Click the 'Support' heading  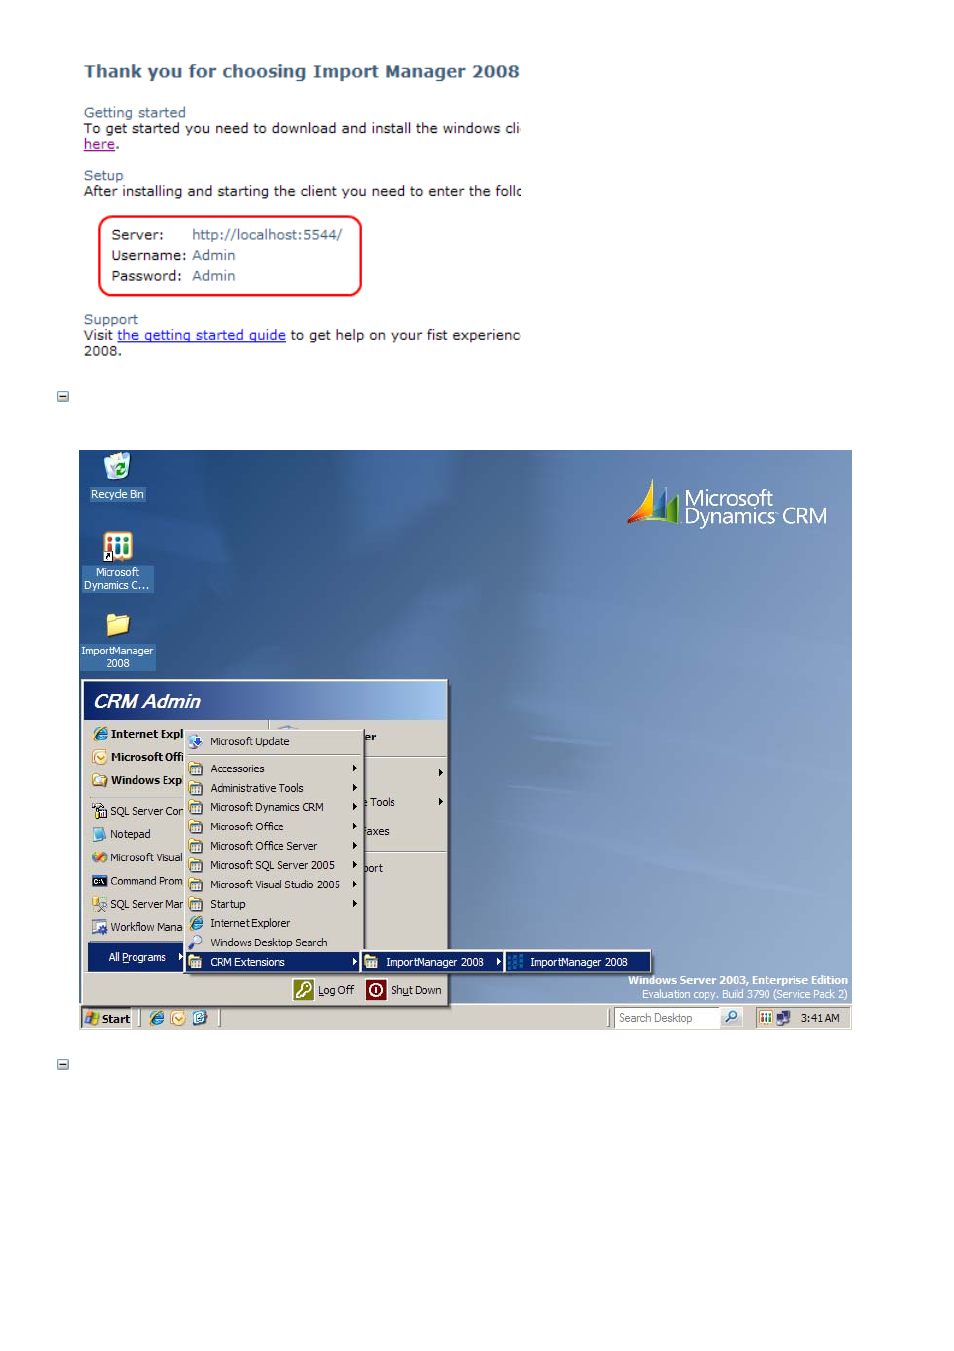click(x=110, y=320)
